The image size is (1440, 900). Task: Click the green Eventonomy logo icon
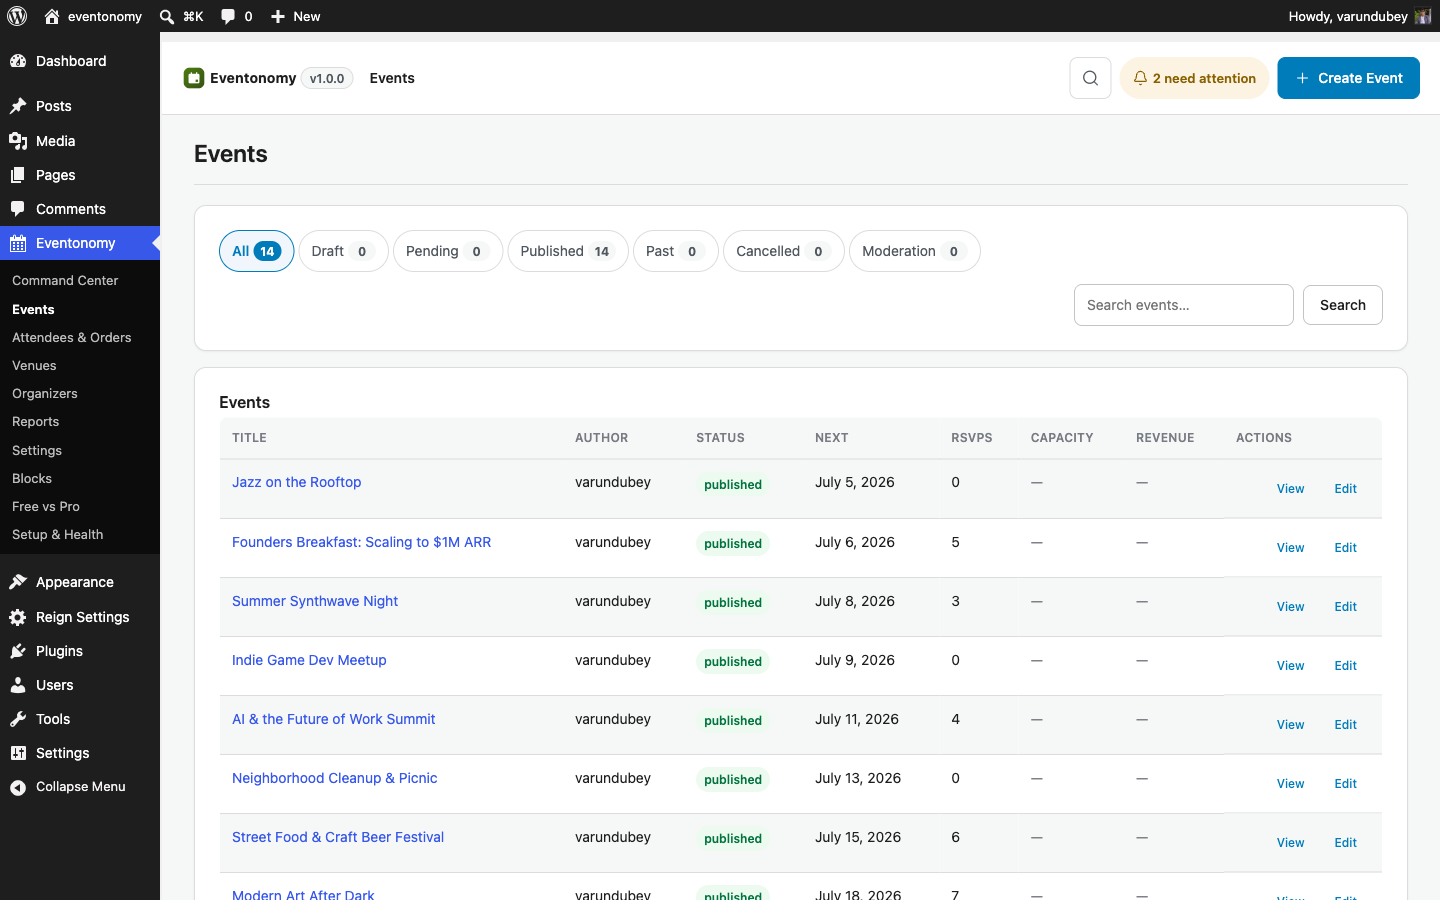(x=194, y=78)
